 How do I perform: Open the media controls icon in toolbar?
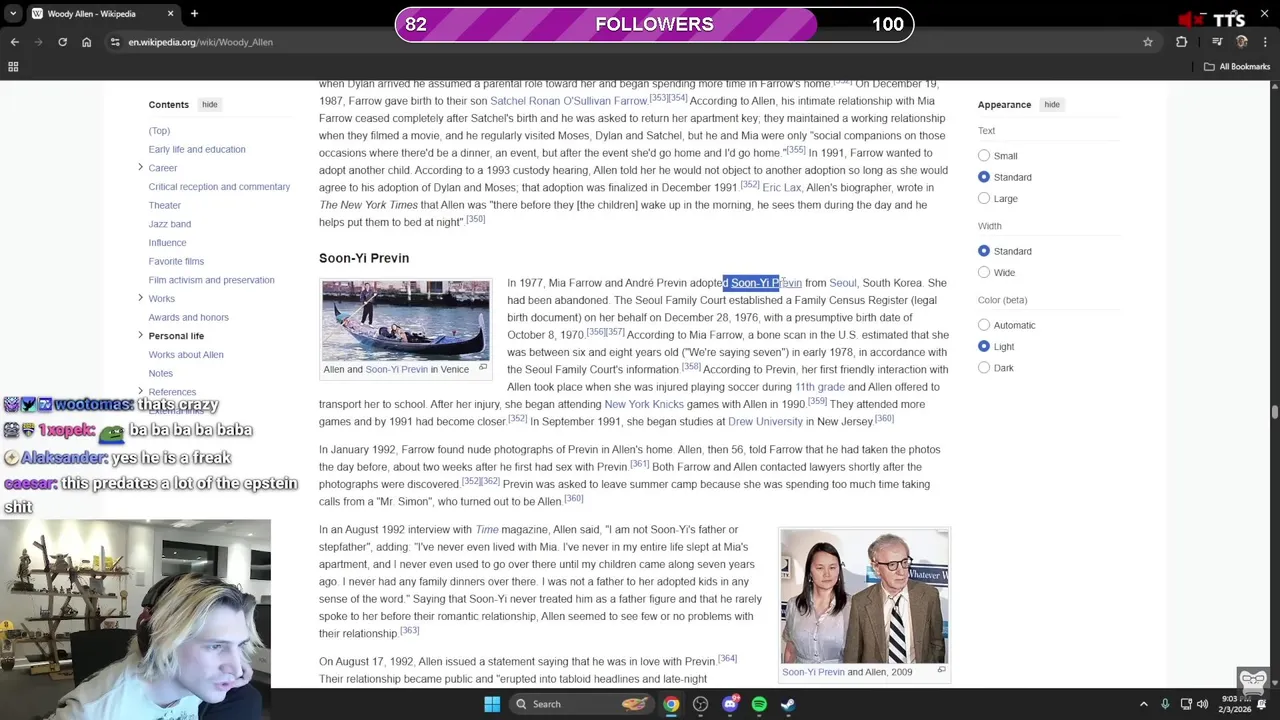[x=1217, y=42]
